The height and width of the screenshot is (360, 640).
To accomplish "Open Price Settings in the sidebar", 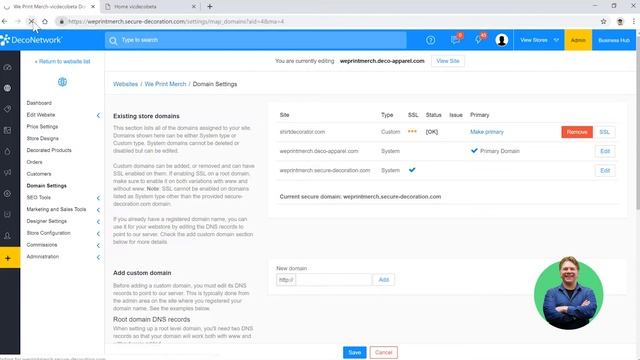I will (x=42, y=127).
